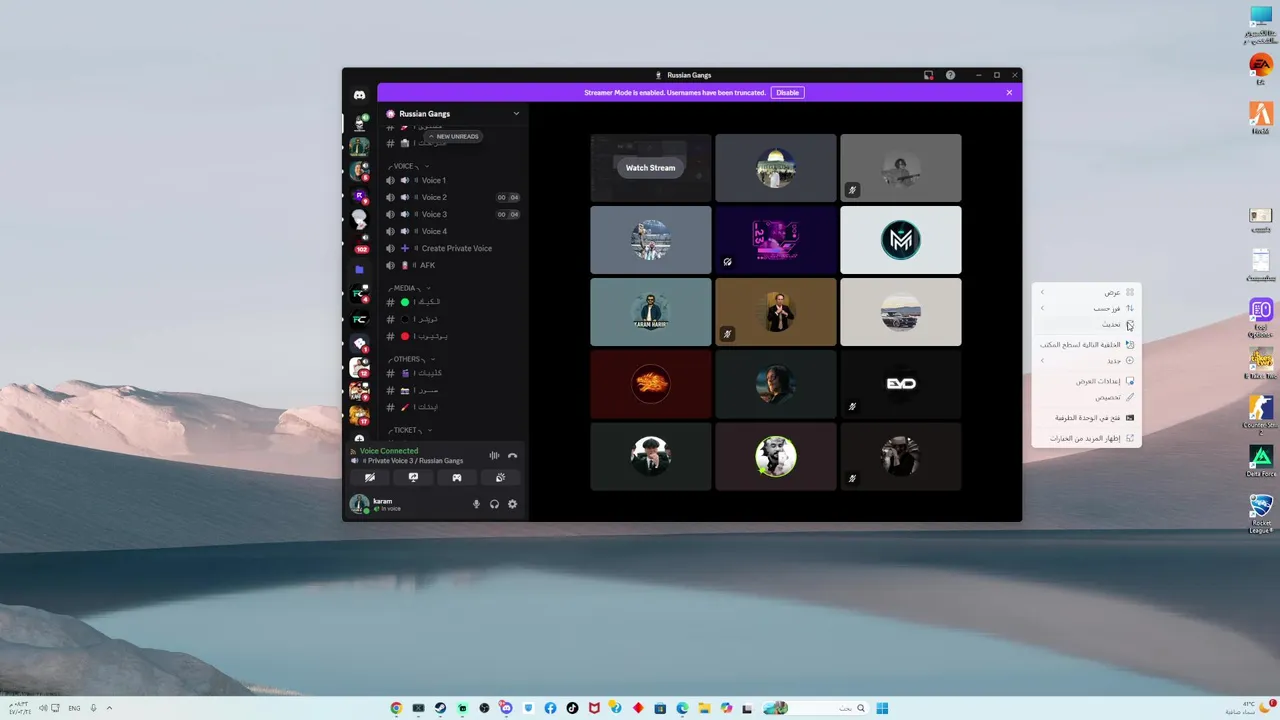
Task: Open Discord user settings gear
Action: (x=512, y=504)
